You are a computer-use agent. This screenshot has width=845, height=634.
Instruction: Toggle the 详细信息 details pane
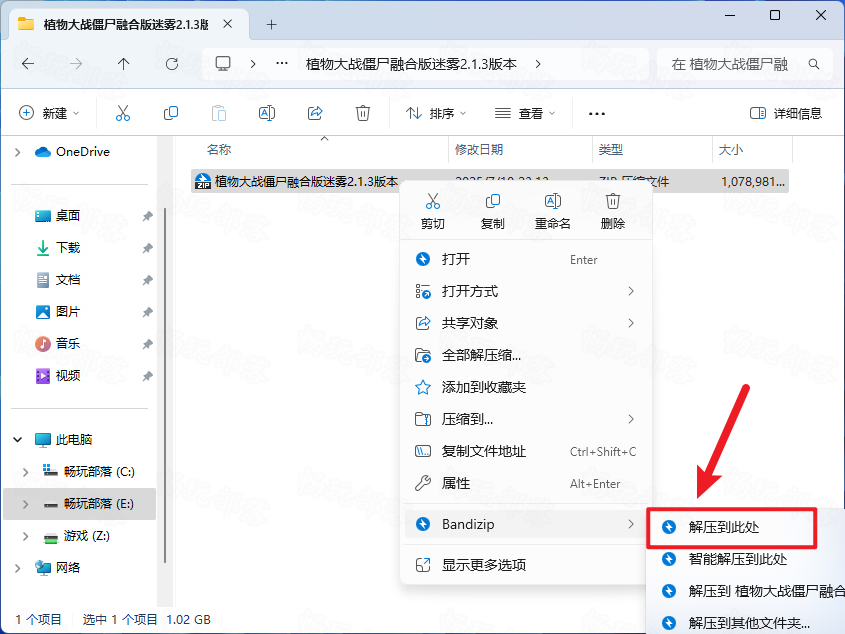tap(786, 113)
